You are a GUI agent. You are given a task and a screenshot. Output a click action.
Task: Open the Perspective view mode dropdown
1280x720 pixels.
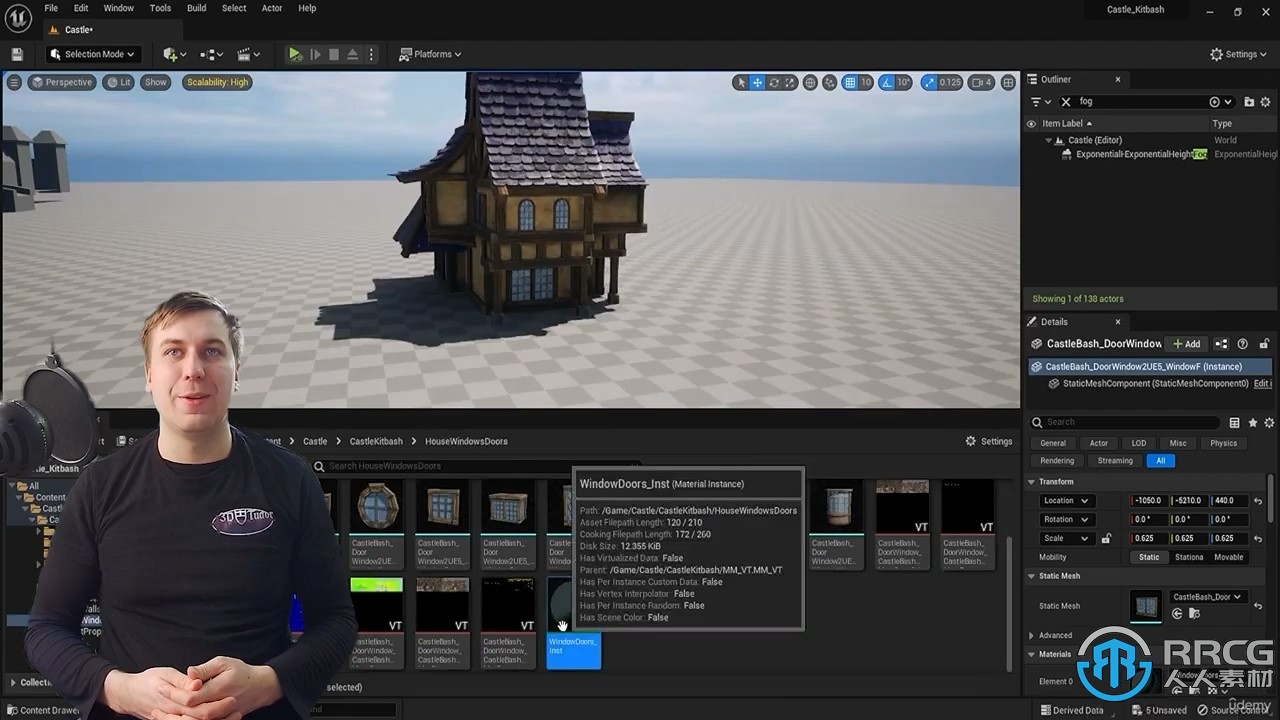coord(61,82)
